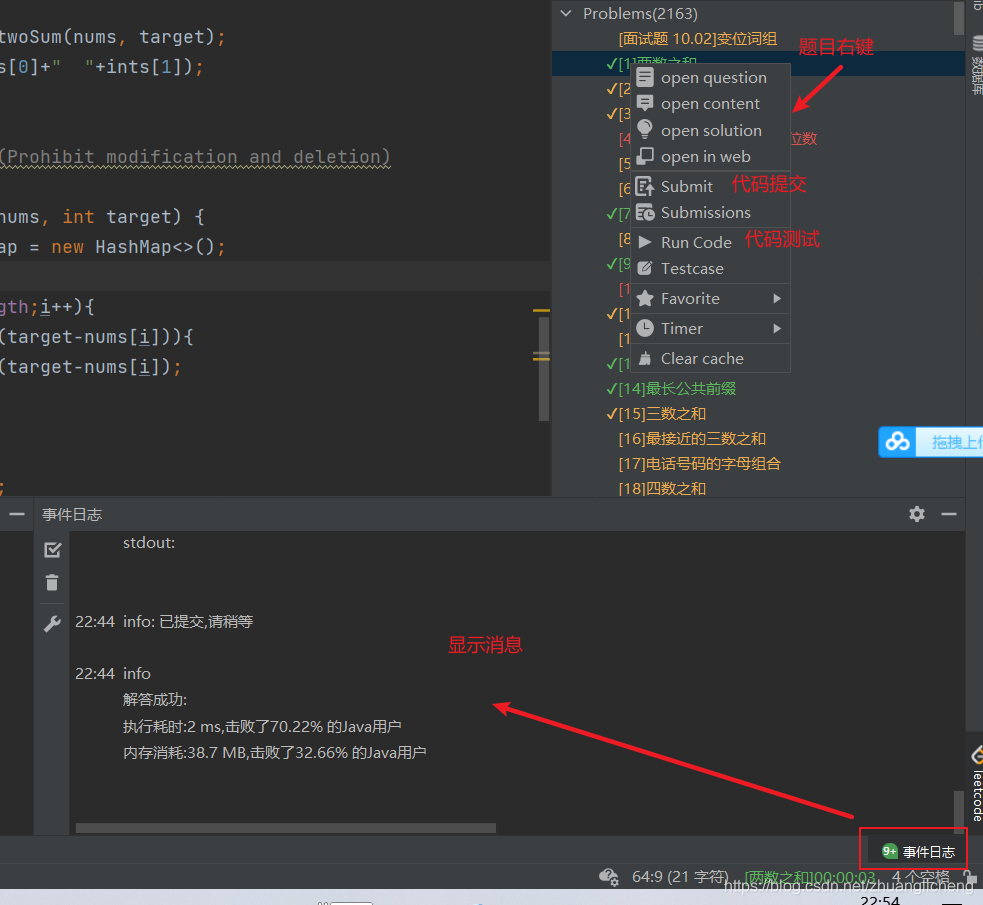Open the database side tool window tab

coord(977,66)
